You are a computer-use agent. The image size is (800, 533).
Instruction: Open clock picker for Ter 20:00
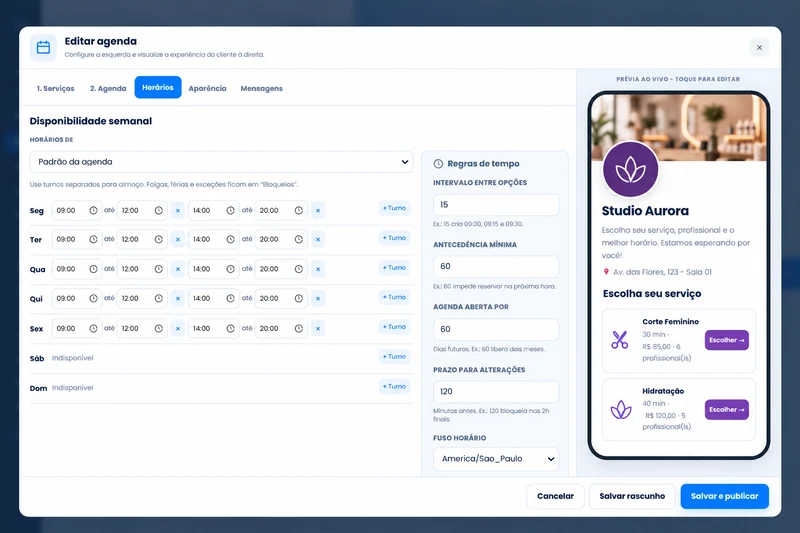point(298,239)
